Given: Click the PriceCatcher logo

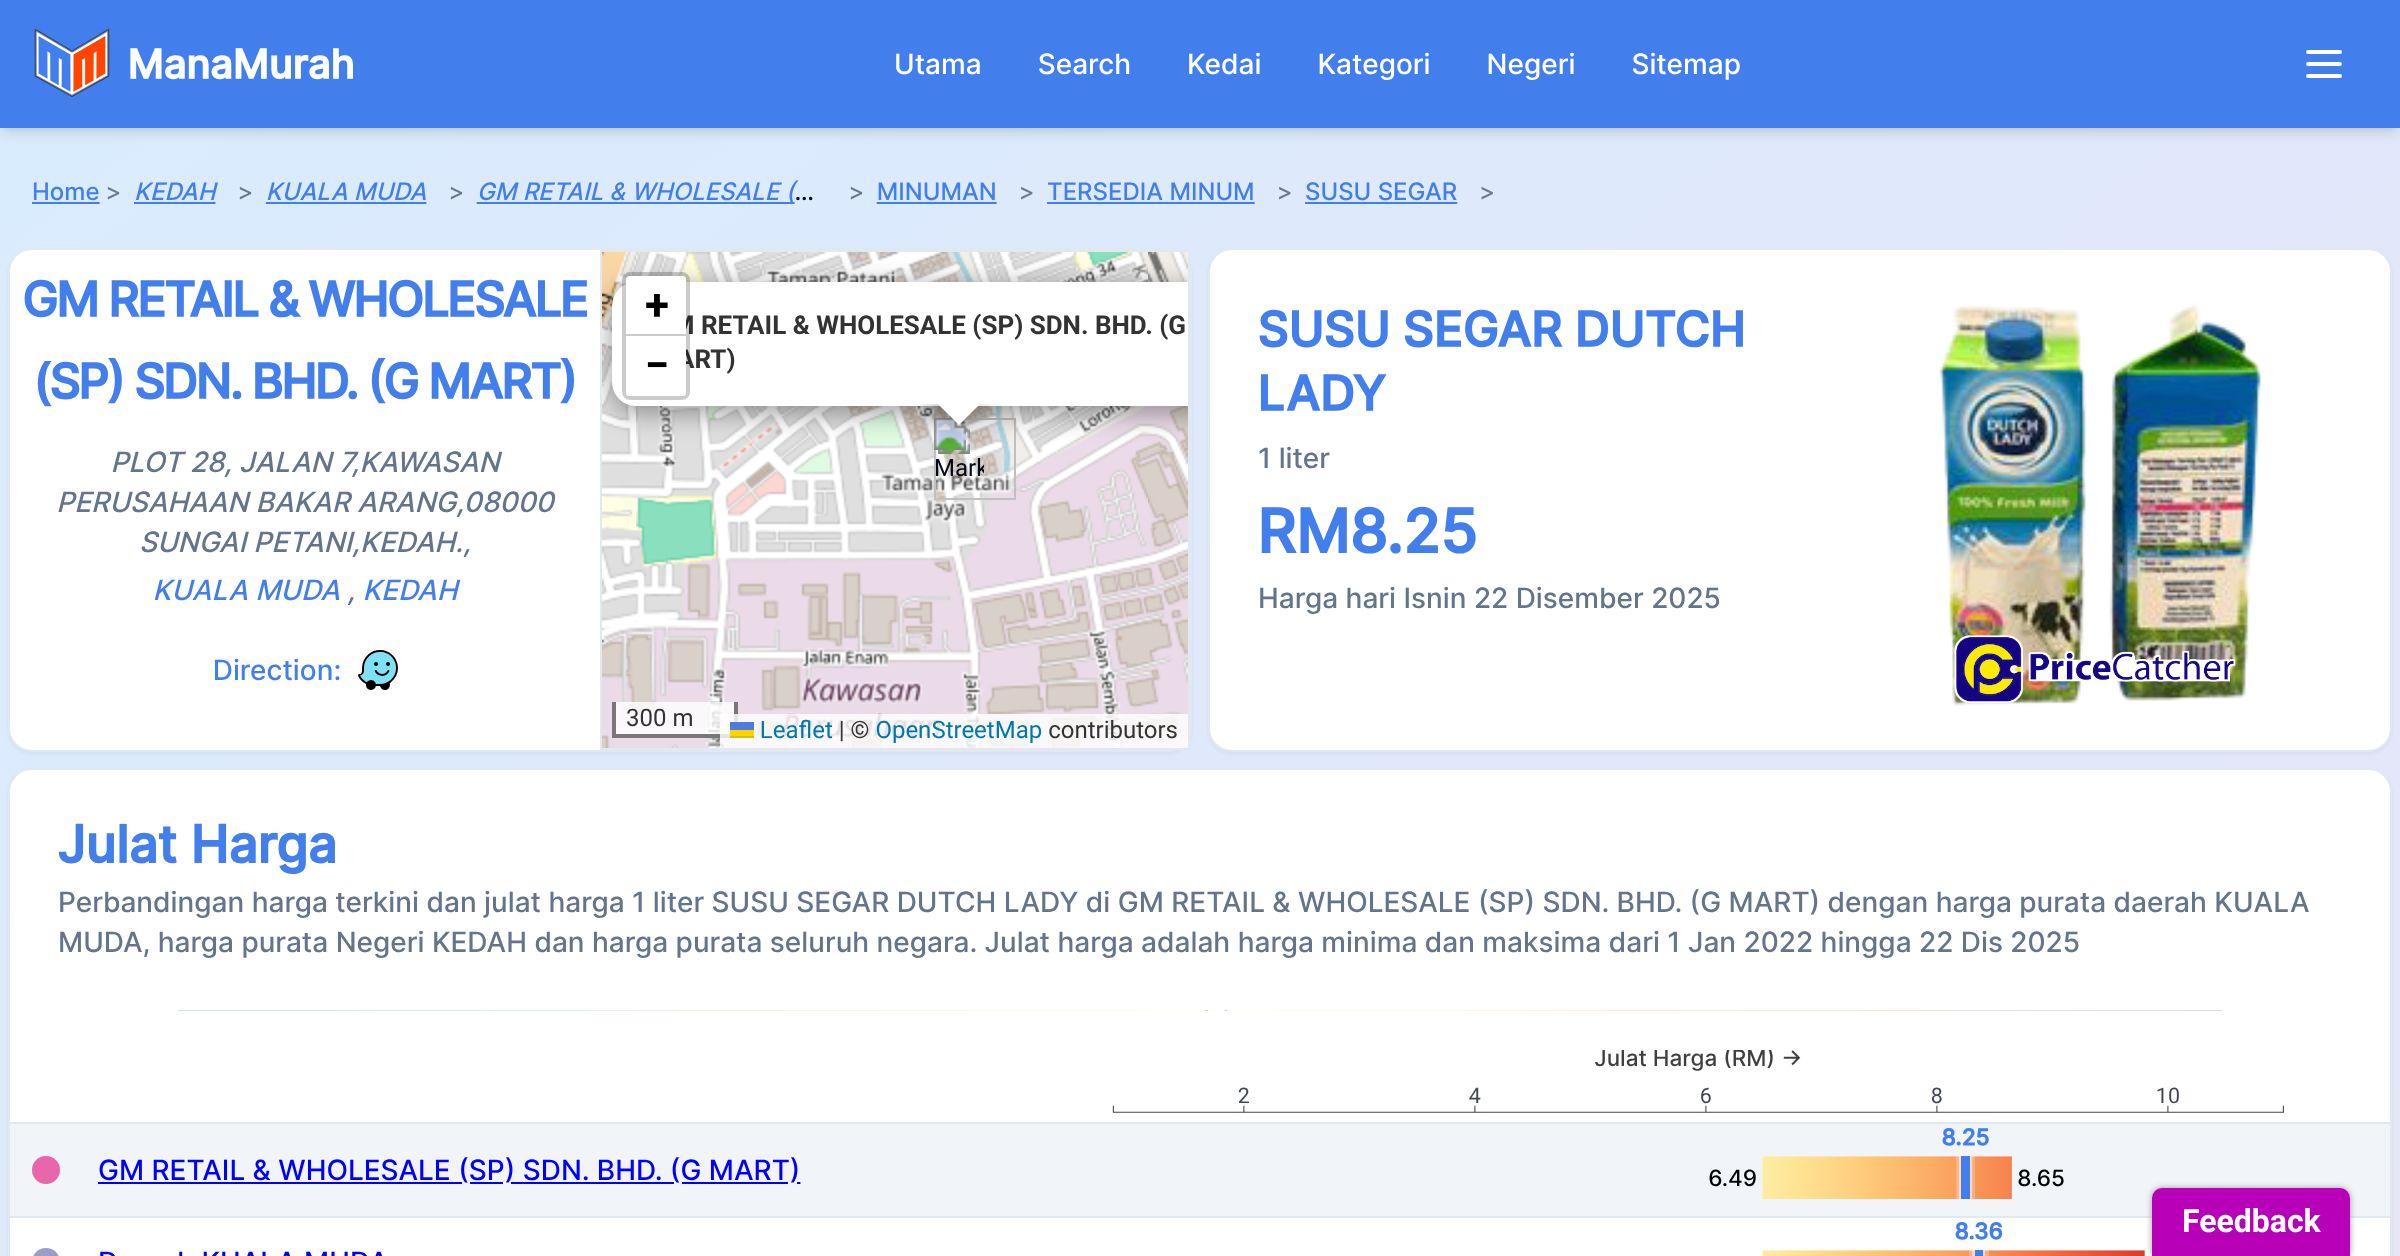Looking at the screenshot, I should 2094,668.
